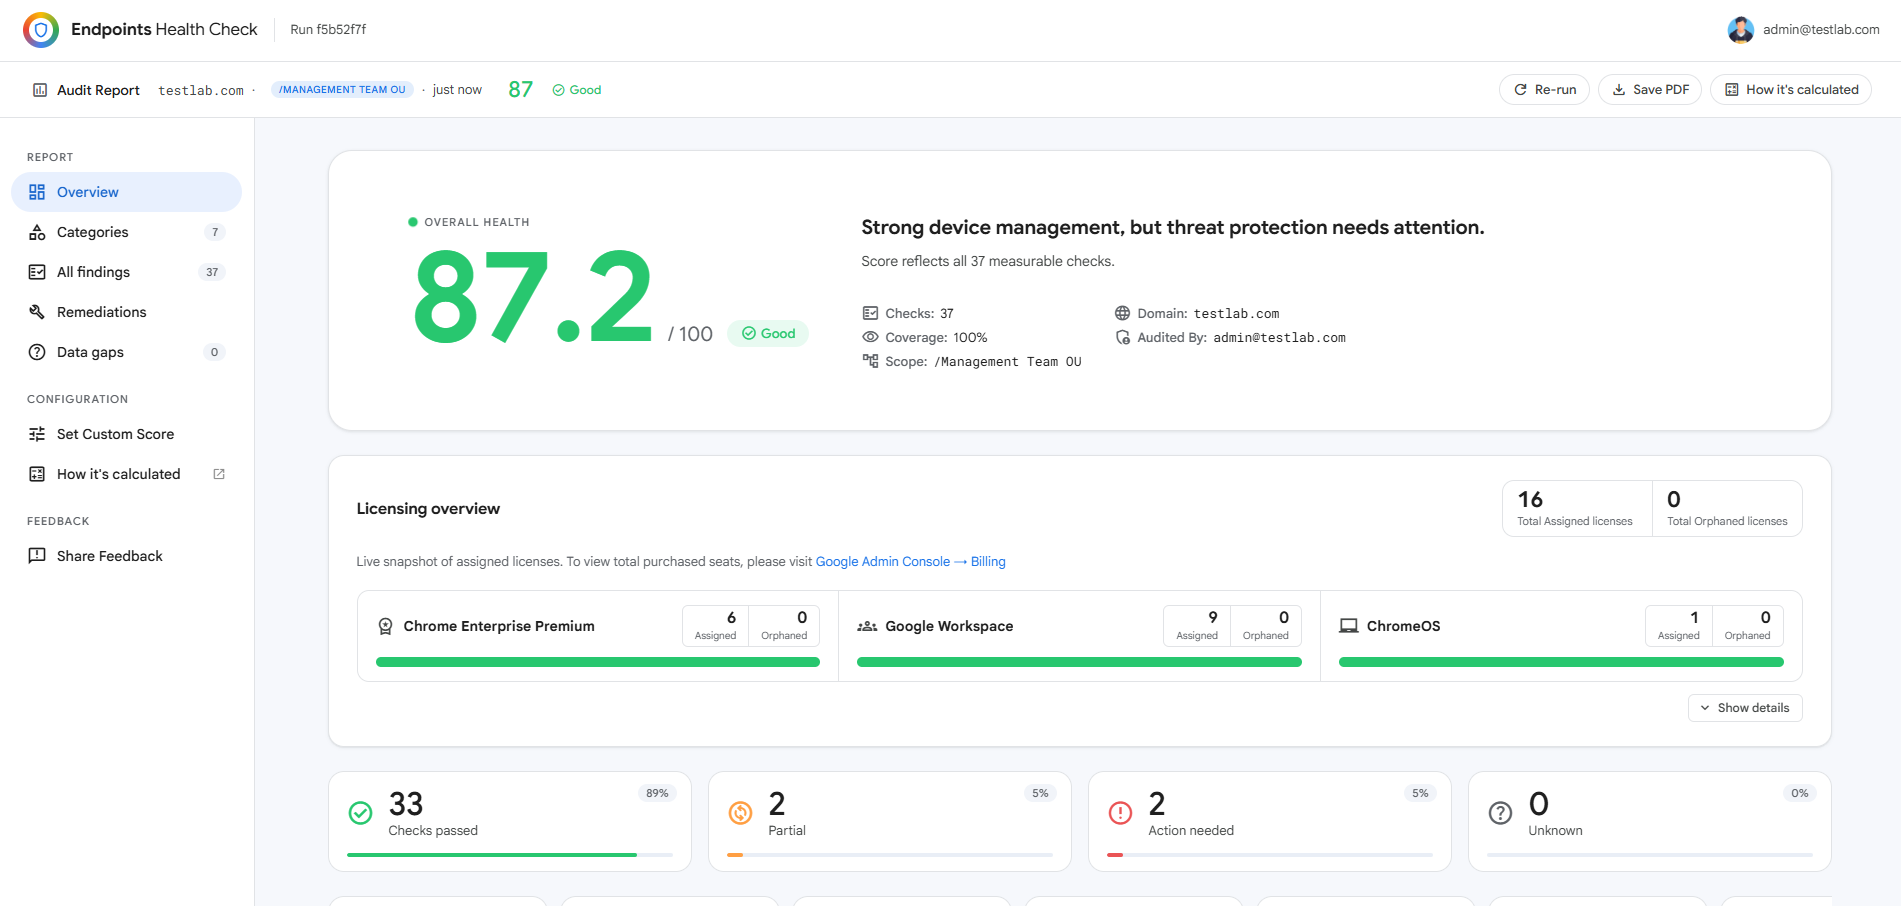Click the 87 score in header bar
Screen dimensions: 1901x906
coord(520,90)
